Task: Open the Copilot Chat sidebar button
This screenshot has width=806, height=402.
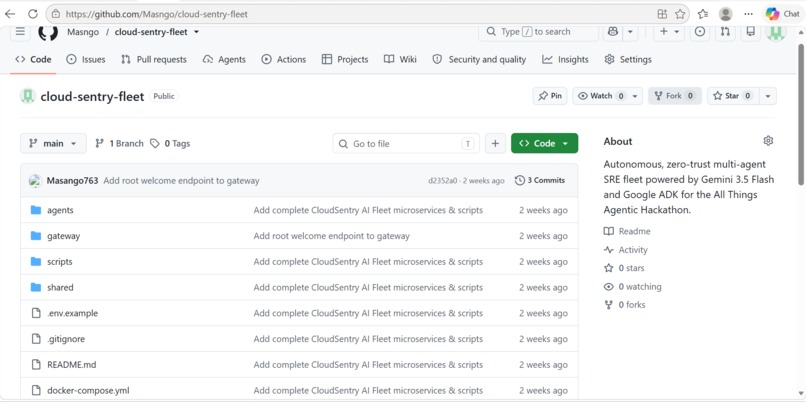Action: [782, 14]
